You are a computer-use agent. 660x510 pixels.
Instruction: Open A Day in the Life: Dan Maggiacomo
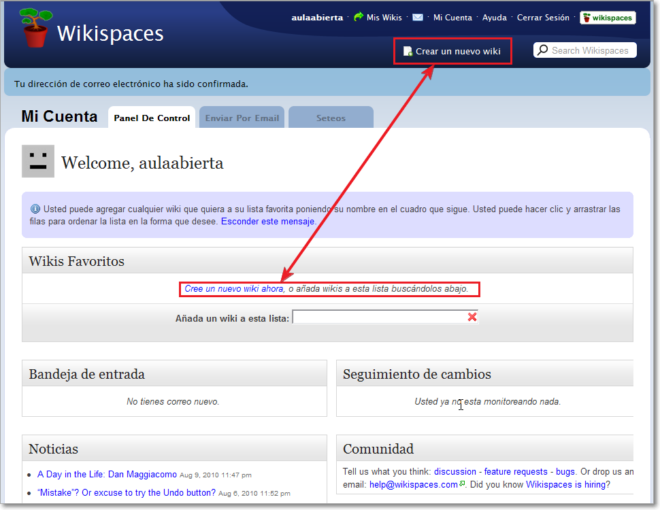pos(107,474)
